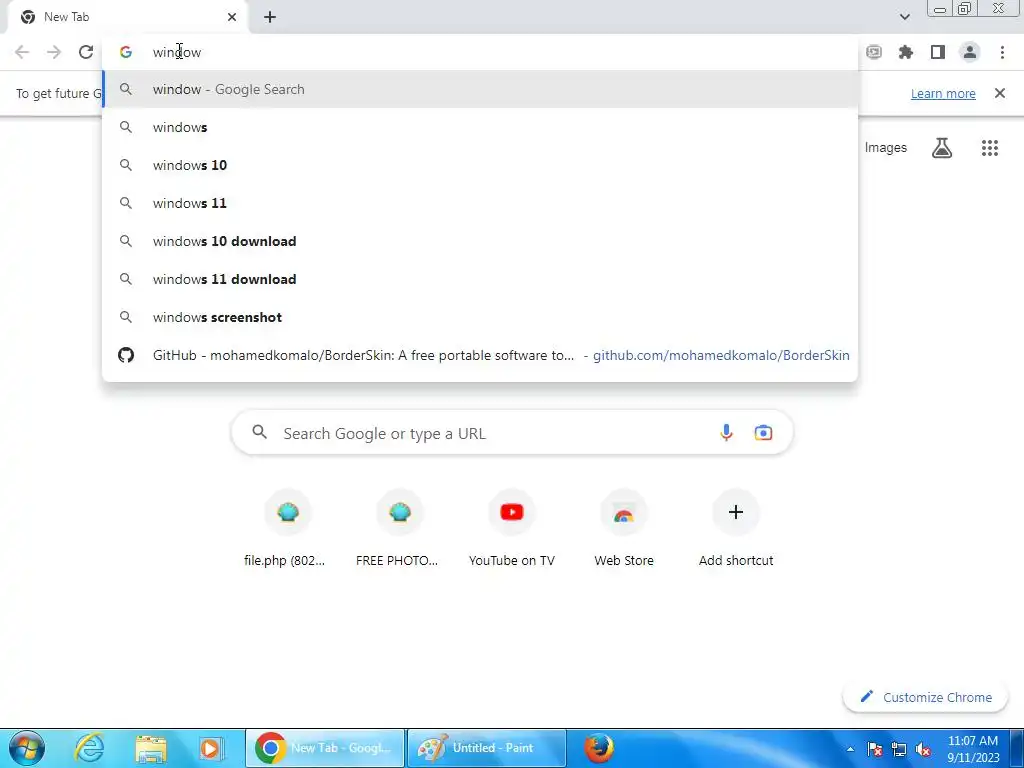The height and width of the screenshot is (768, 1024).
Task: Start voice search with microphone icon
Action: (x=726, y=433)
